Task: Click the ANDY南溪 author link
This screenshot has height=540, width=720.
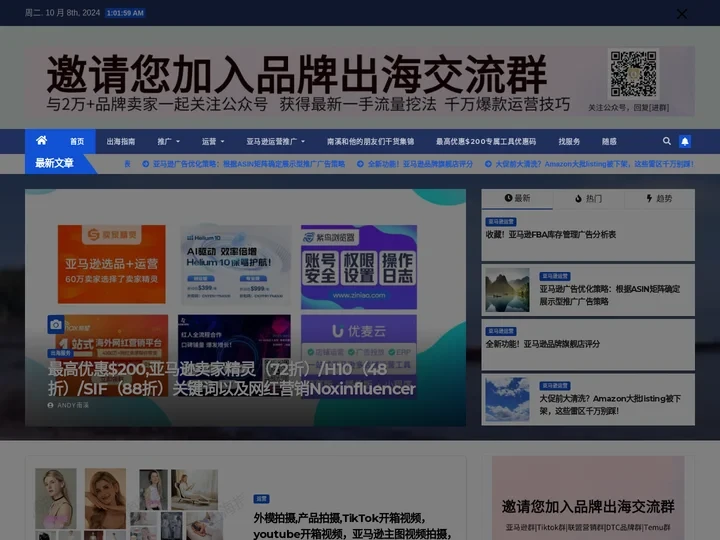Action: pyautogui.click(x=73, y=405)
